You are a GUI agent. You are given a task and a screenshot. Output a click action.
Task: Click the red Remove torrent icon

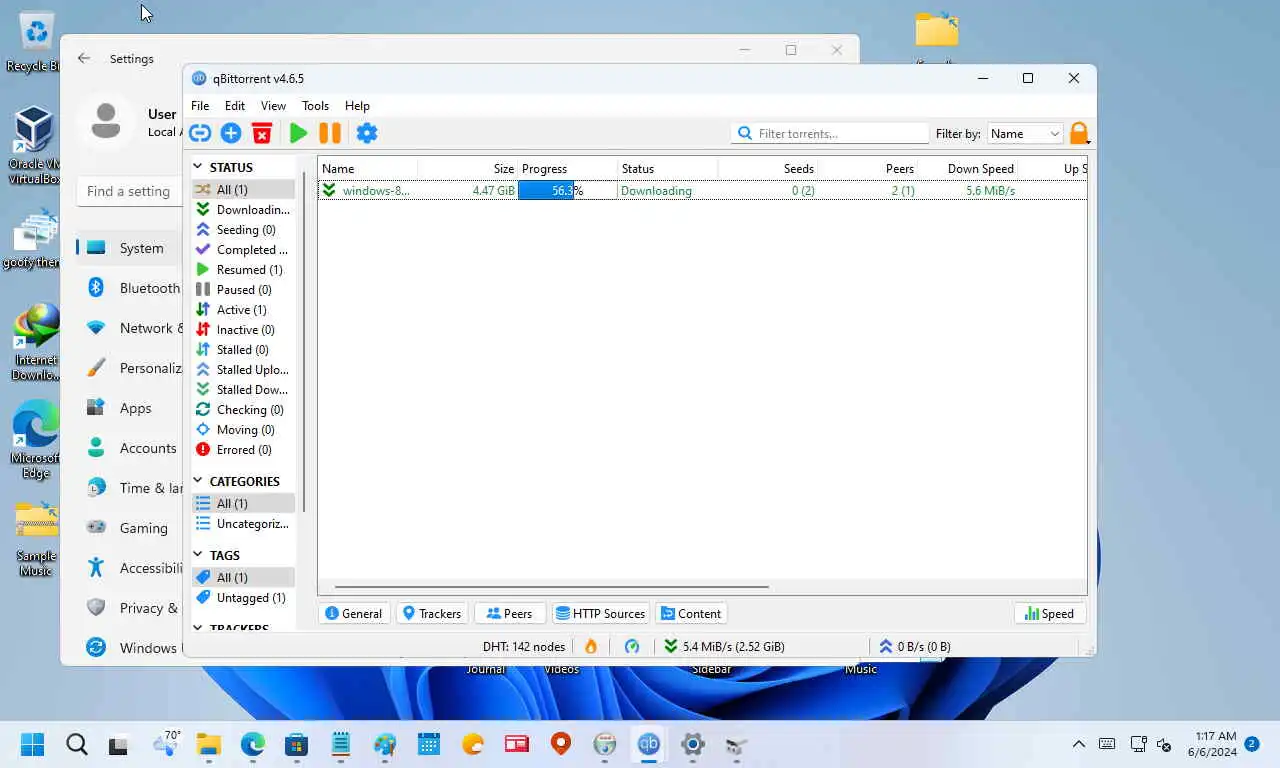(x=262, y=133)
